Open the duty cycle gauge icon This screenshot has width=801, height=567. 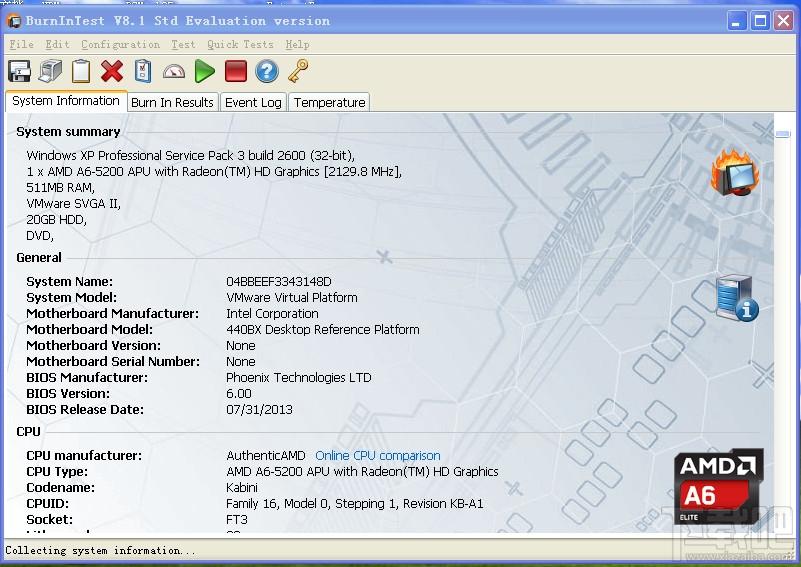tap(174, 71)
